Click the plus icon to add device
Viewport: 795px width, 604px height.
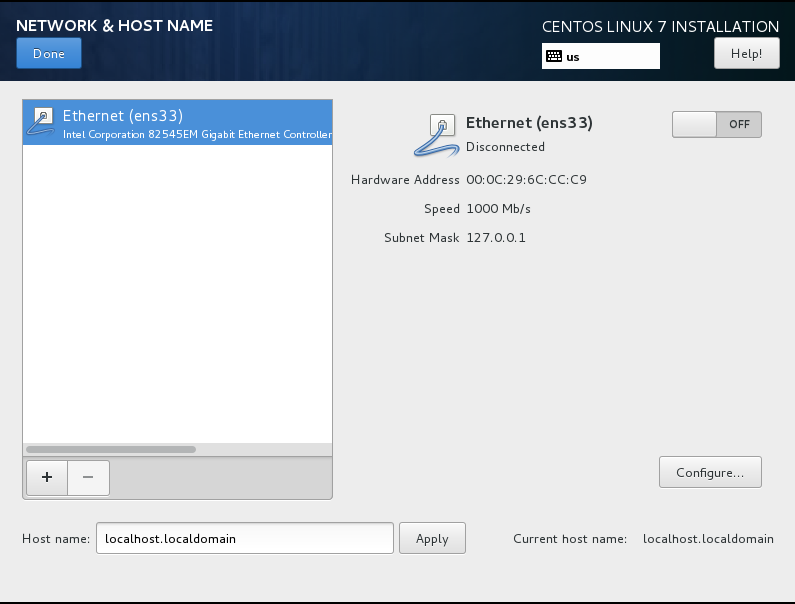(x=47, y=477)
